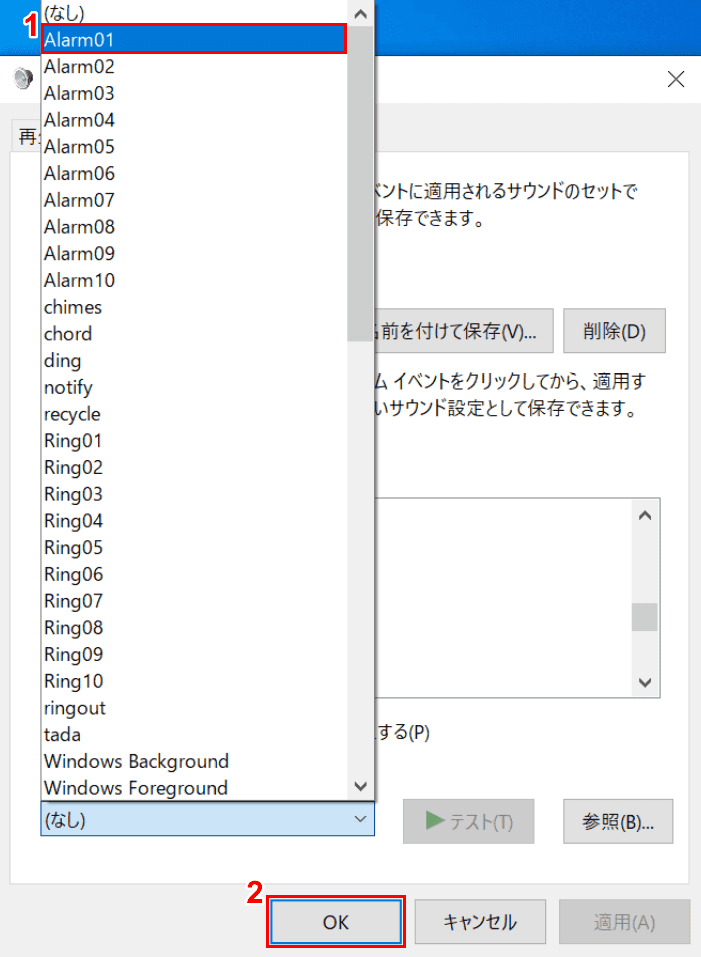Choose the recycle sound

(195, 414)
